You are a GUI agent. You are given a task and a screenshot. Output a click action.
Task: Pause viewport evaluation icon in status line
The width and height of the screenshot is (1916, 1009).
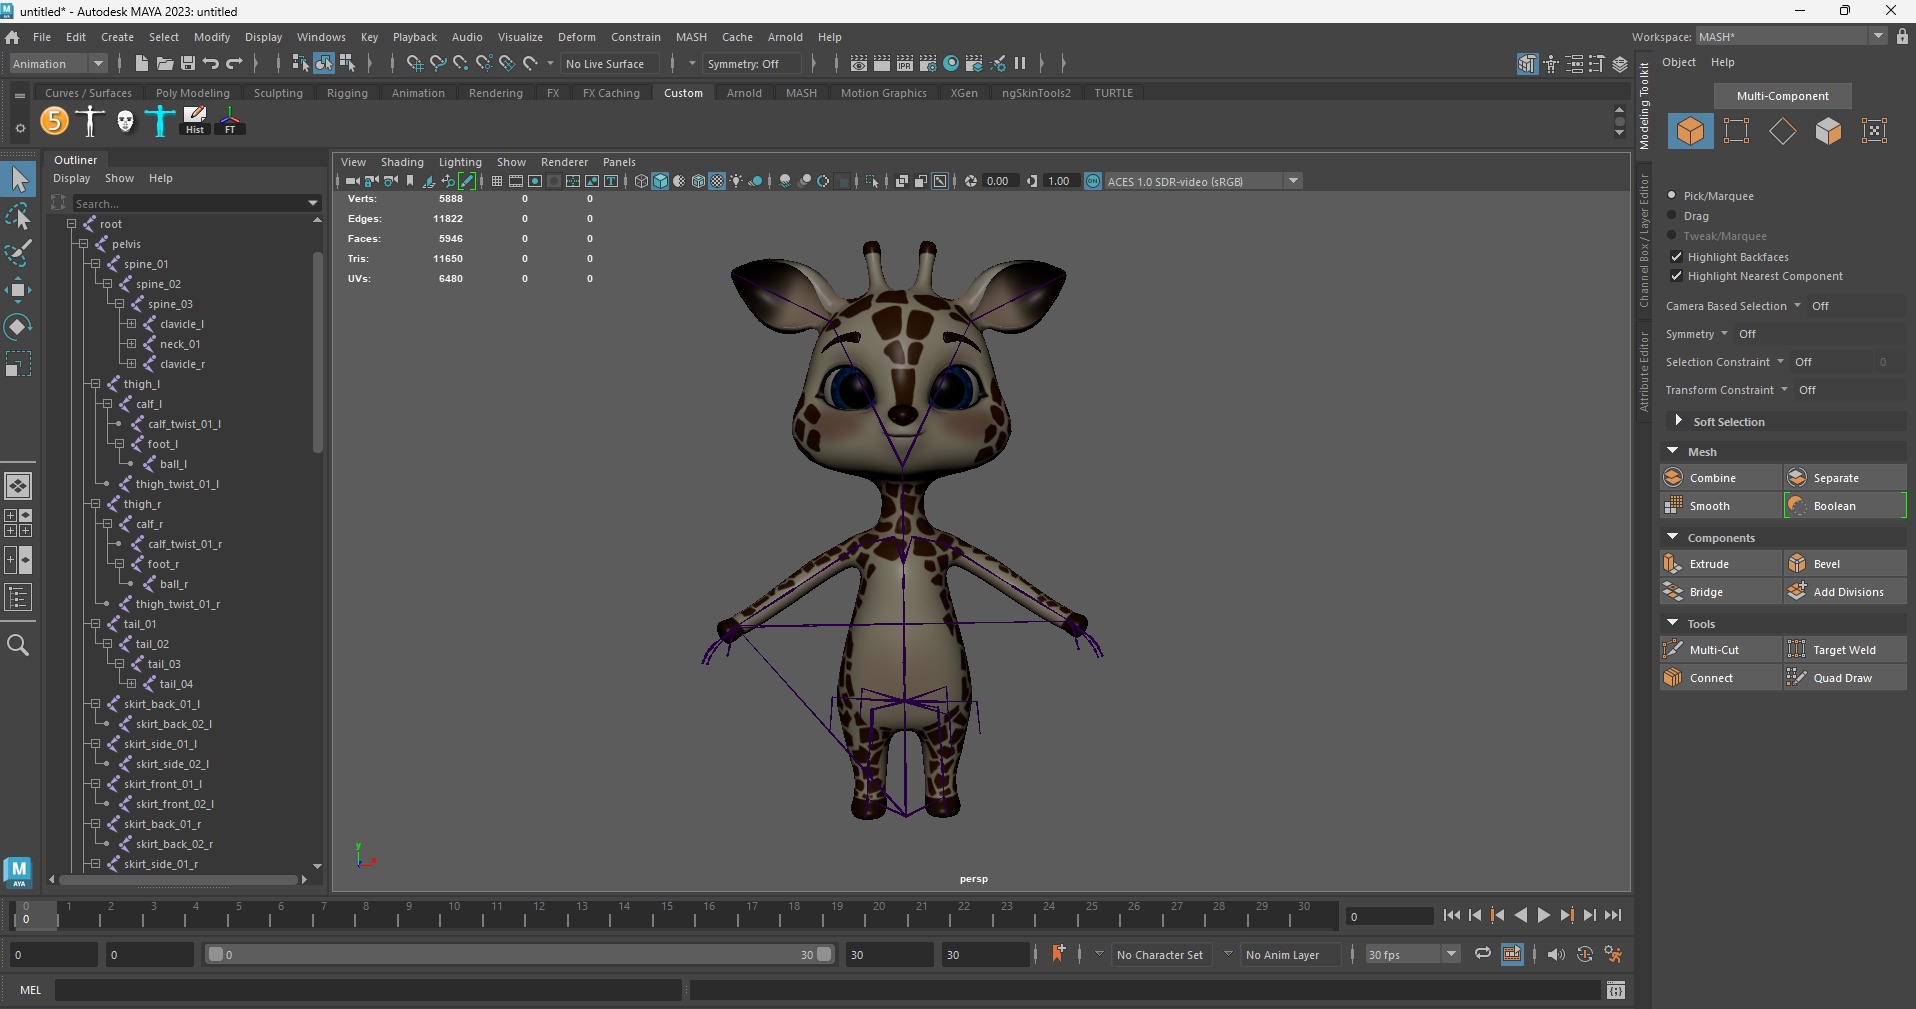coord(1020,63)
